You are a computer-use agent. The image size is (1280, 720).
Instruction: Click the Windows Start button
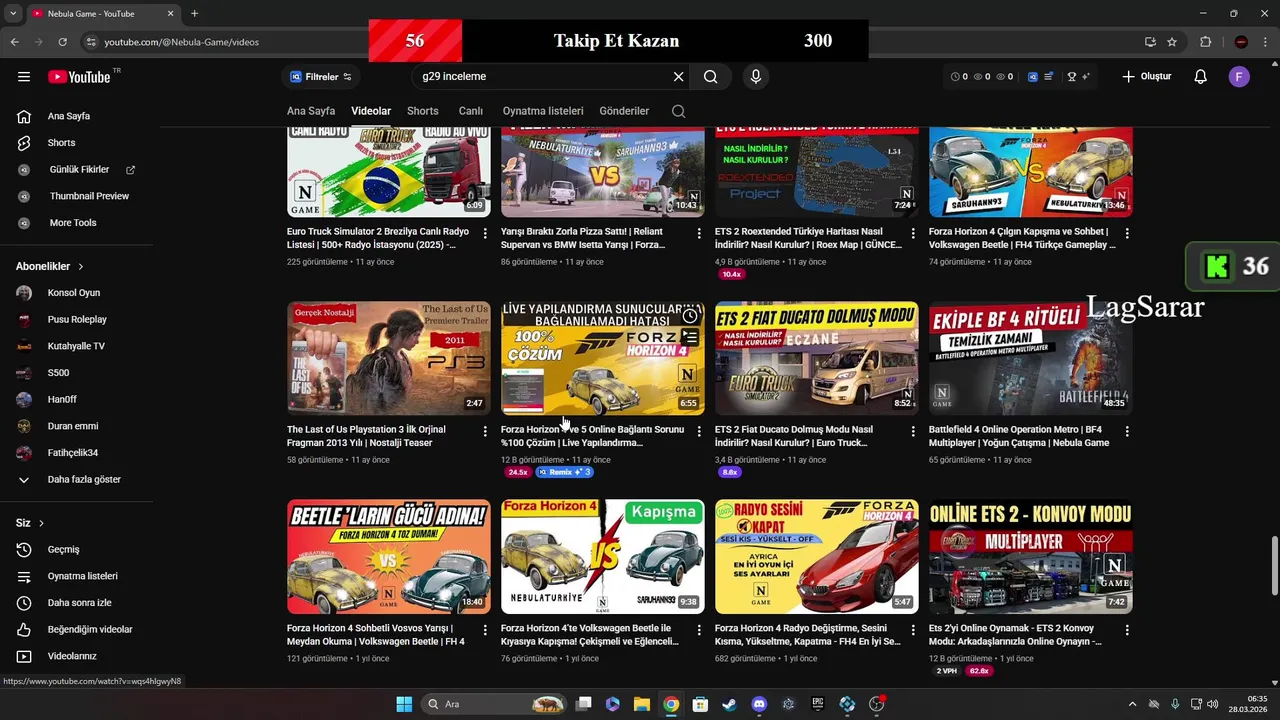(x=404, y=704)
